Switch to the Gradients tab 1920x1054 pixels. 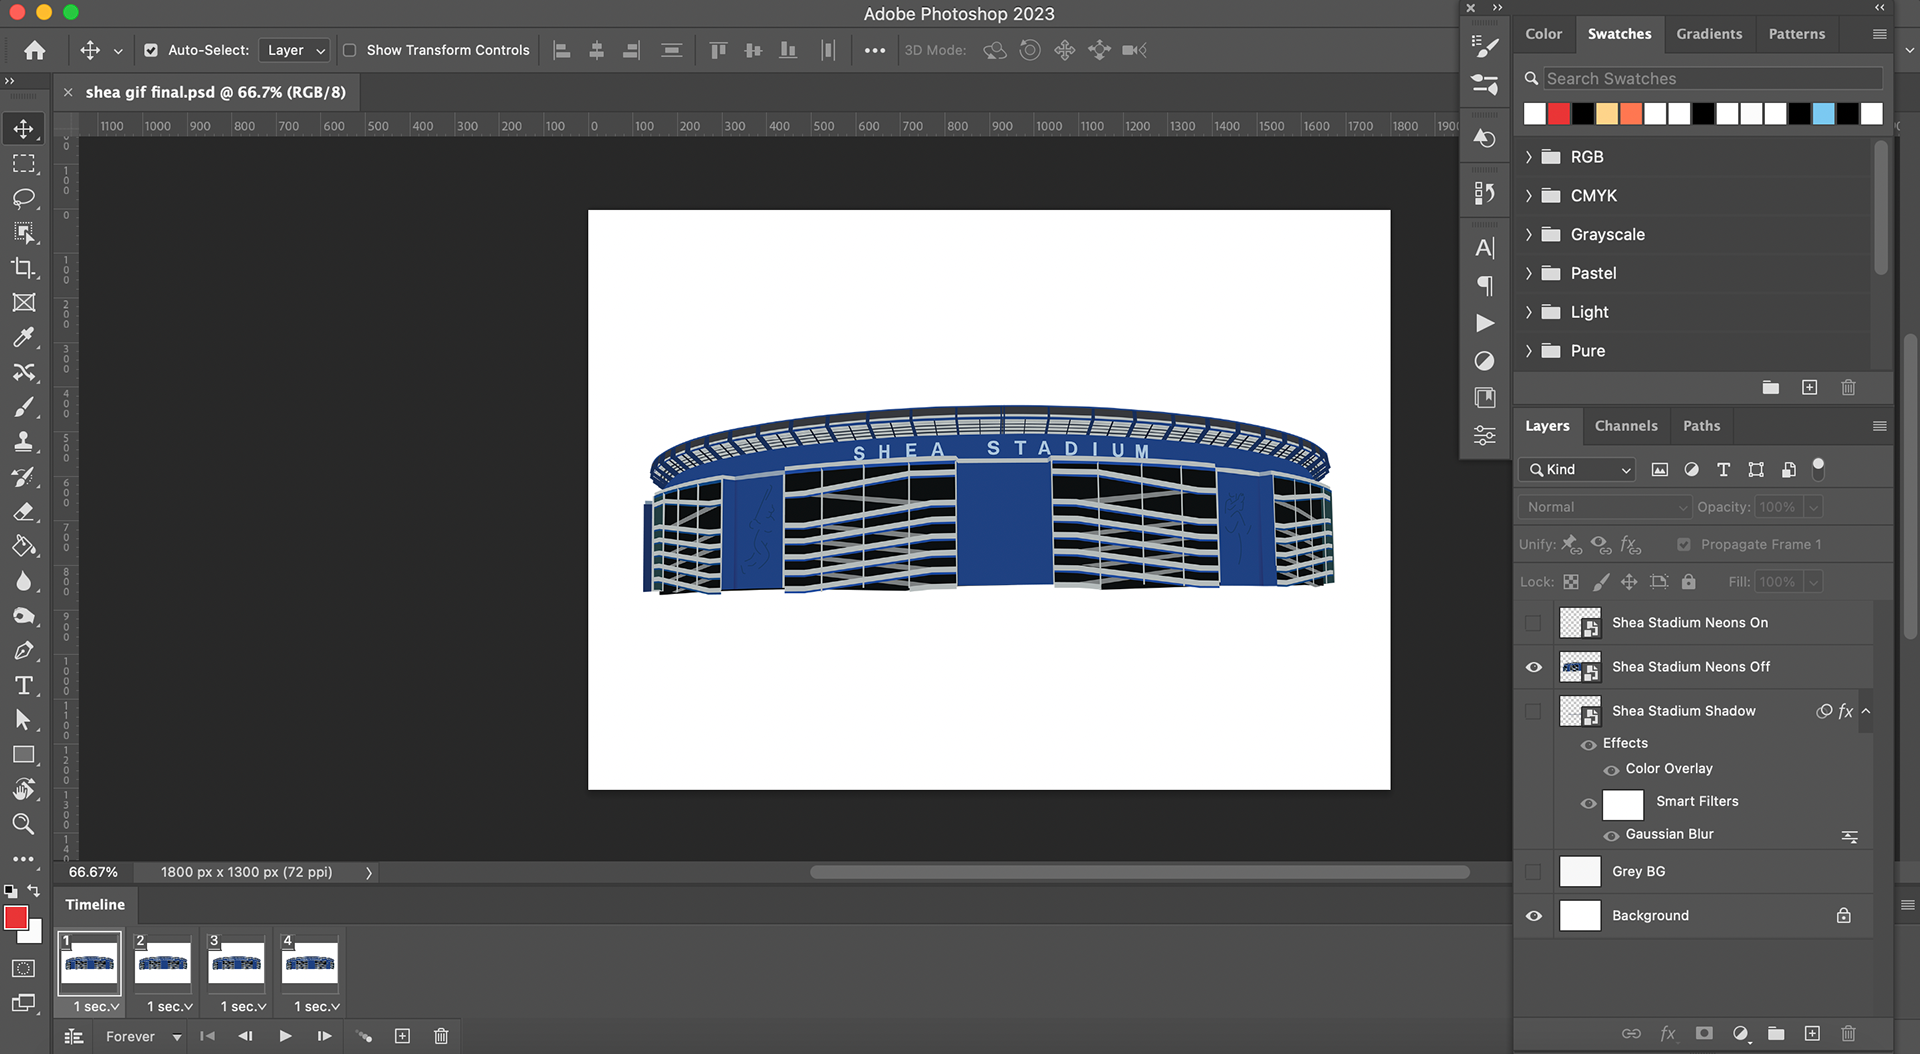[1709, 34]
